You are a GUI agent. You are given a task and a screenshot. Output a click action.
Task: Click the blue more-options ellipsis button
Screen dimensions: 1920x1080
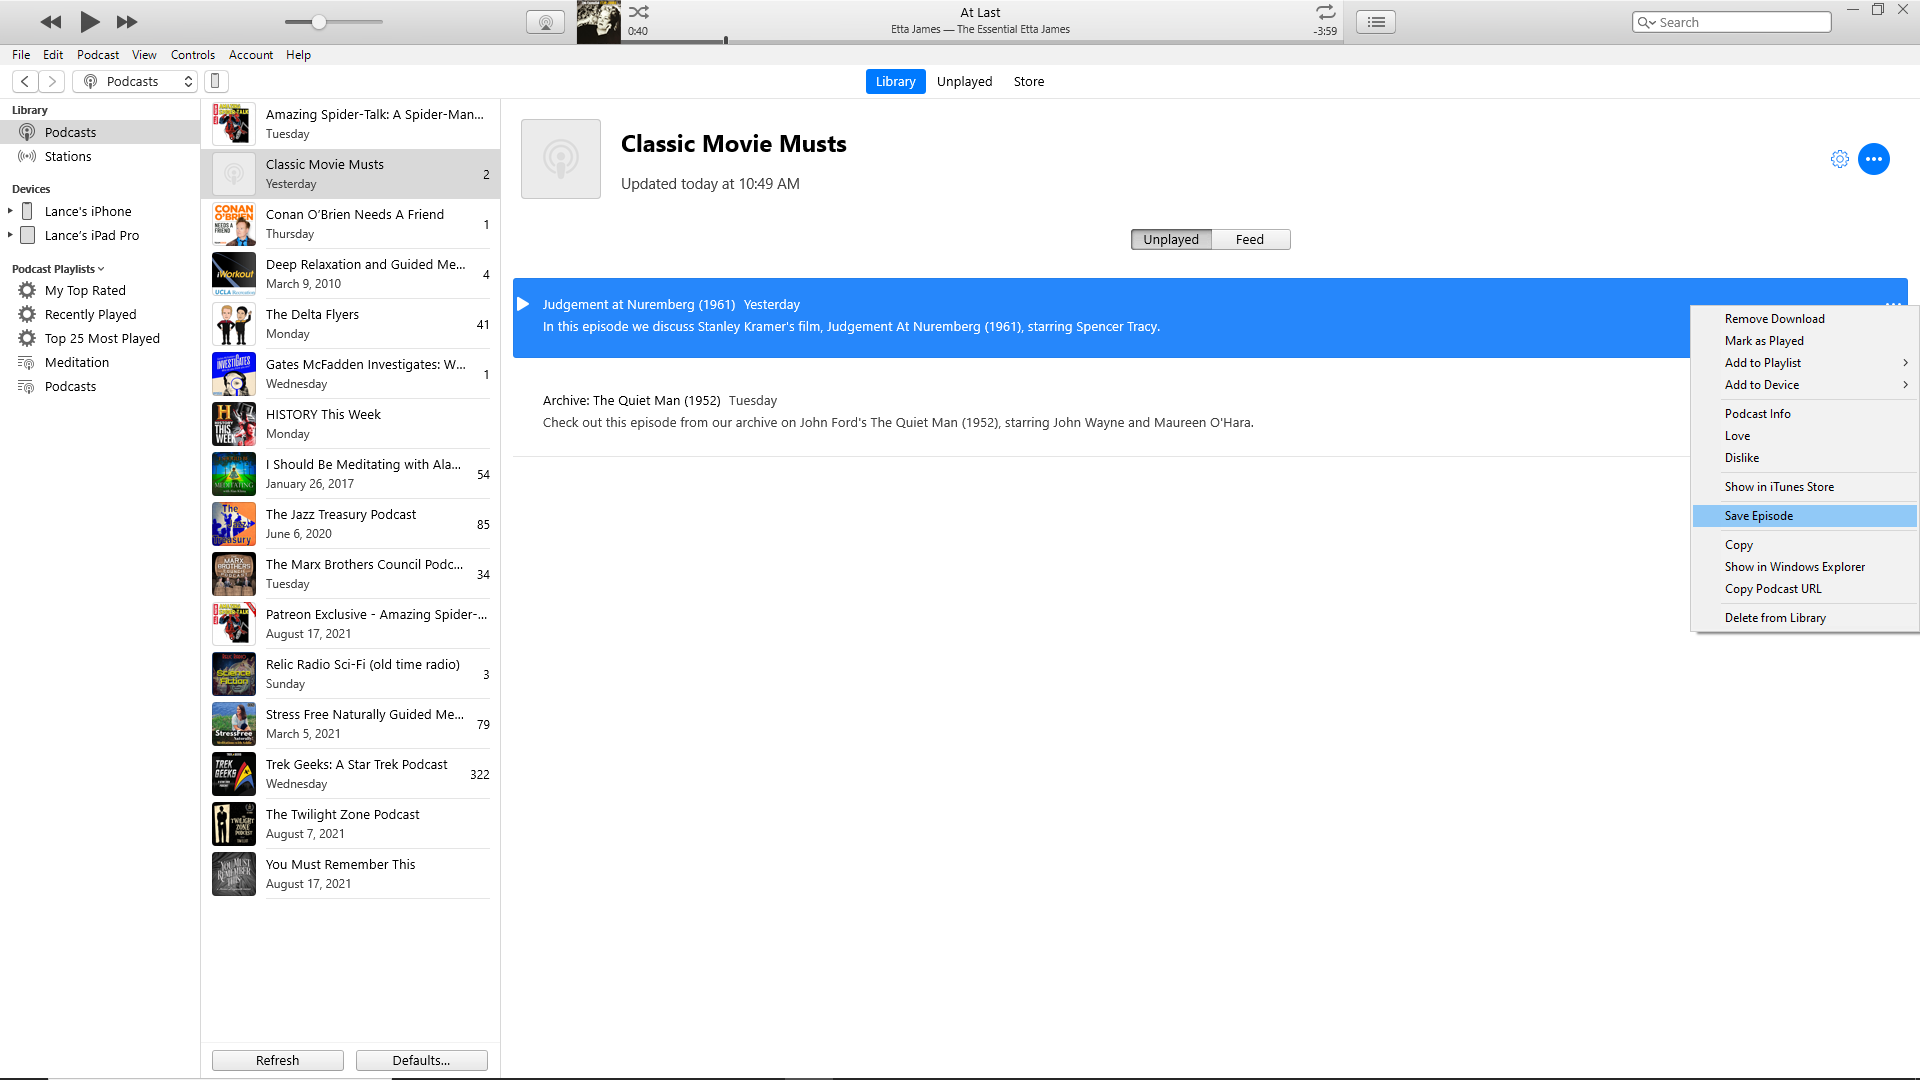tap(1874, 159)
